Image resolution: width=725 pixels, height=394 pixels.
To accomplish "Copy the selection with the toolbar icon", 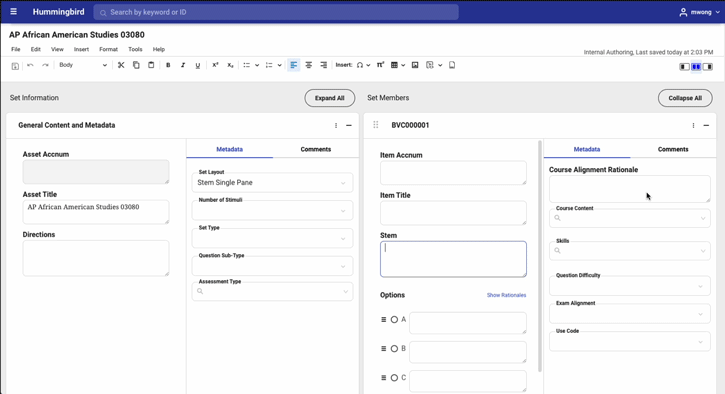I will (136, 65).
